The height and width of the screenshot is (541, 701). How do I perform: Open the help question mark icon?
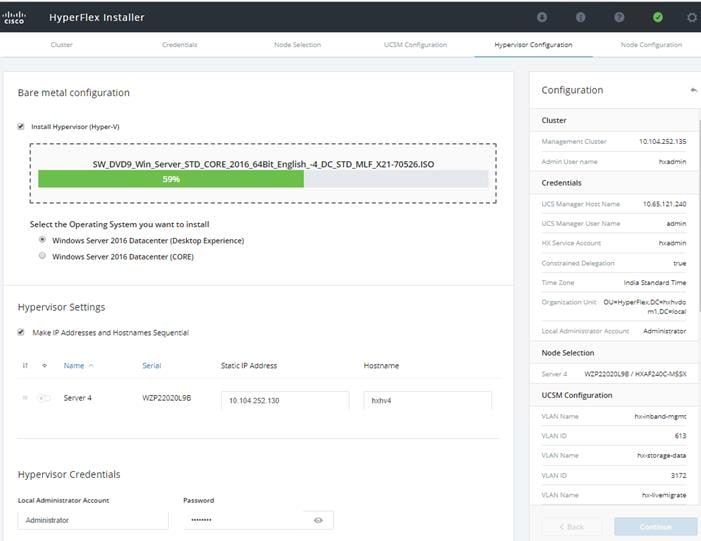point(619,17)
